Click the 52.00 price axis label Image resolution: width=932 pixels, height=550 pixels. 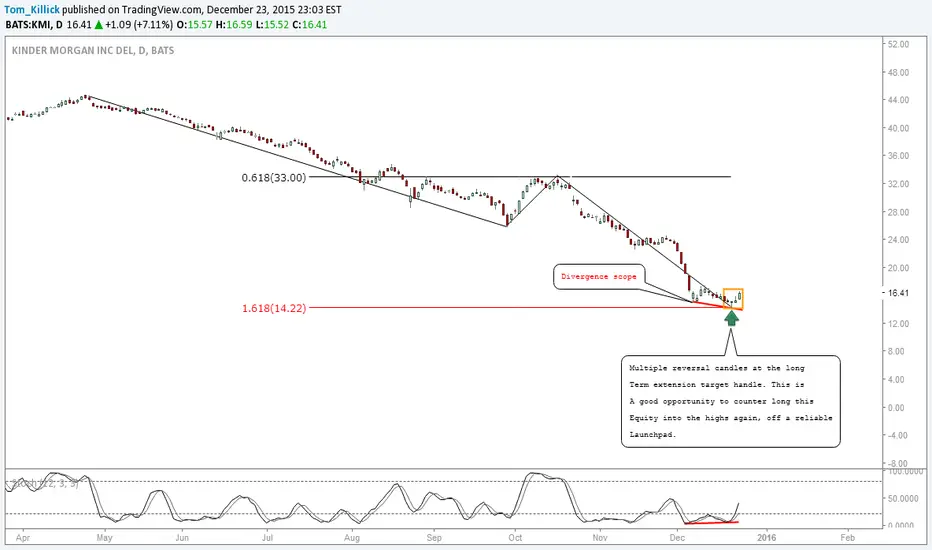pyautogui.click(x=898, y=44)
